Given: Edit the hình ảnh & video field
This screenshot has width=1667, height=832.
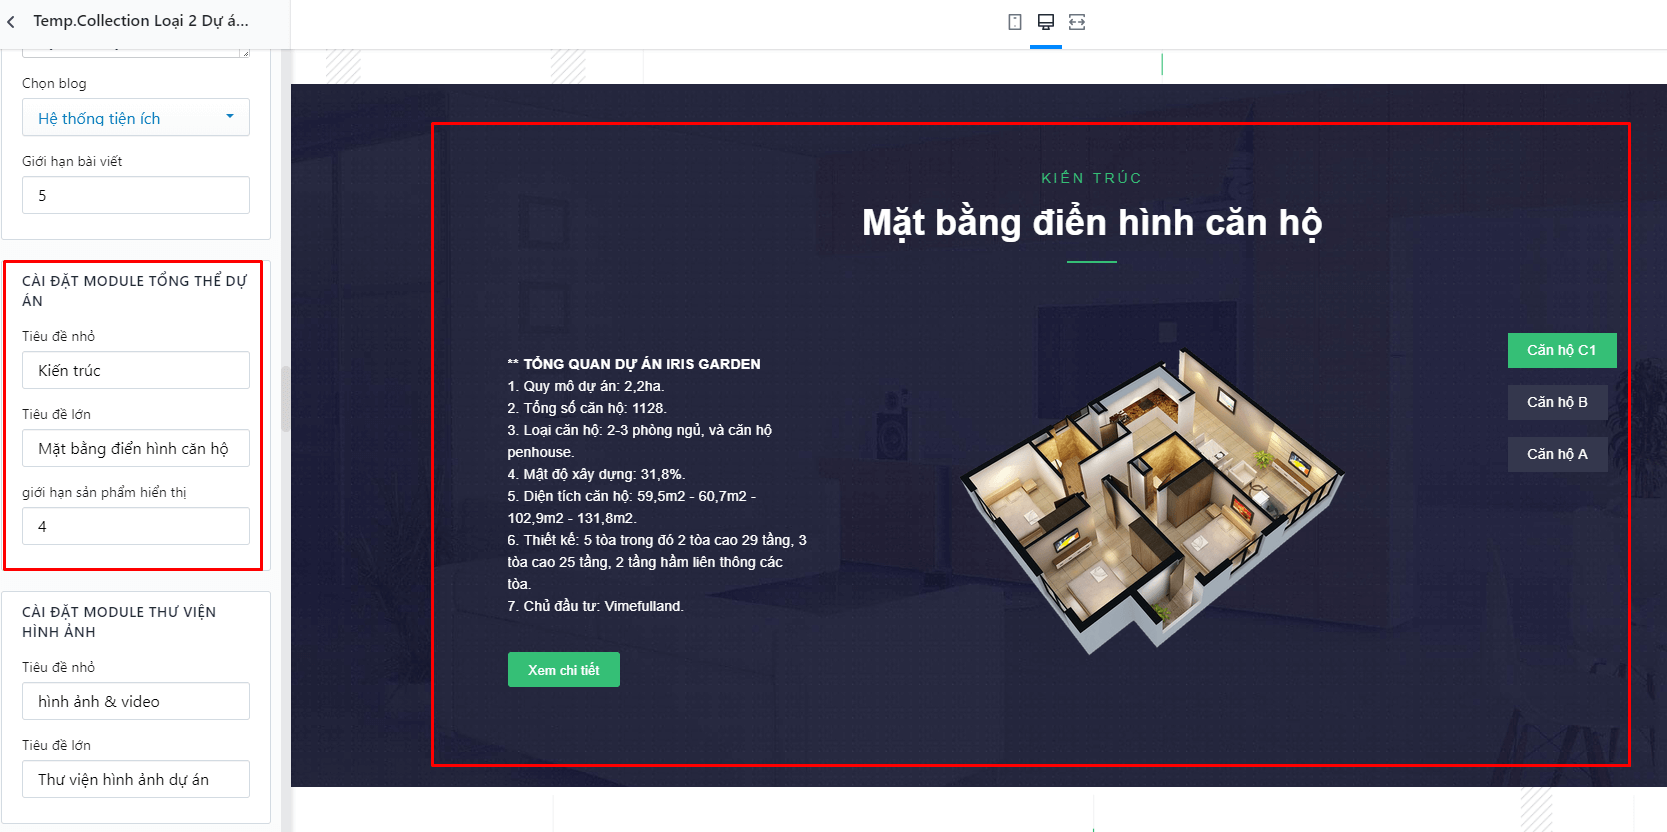Looking at the screenshot, I should (136, 701).
